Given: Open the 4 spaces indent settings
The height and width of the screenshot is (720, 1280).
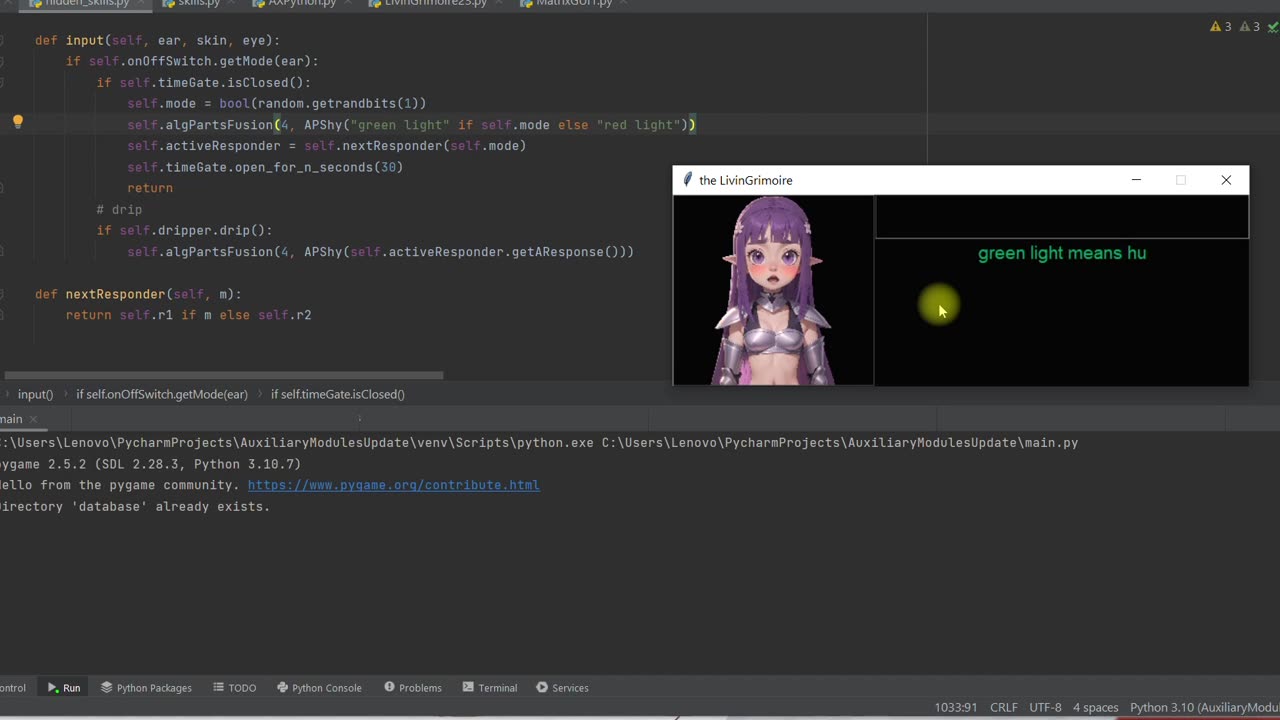Looking at the screenshot, I should (x=1096, y=708).
